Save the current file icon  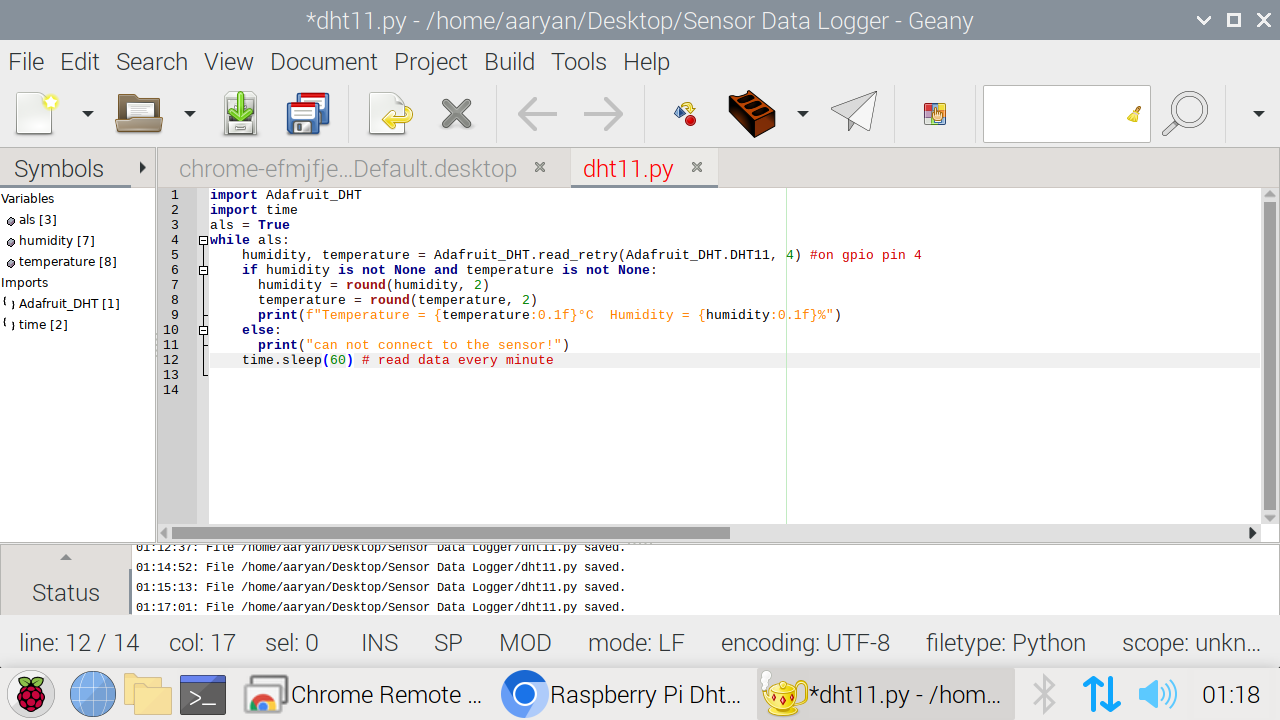[x=240, y=113]
